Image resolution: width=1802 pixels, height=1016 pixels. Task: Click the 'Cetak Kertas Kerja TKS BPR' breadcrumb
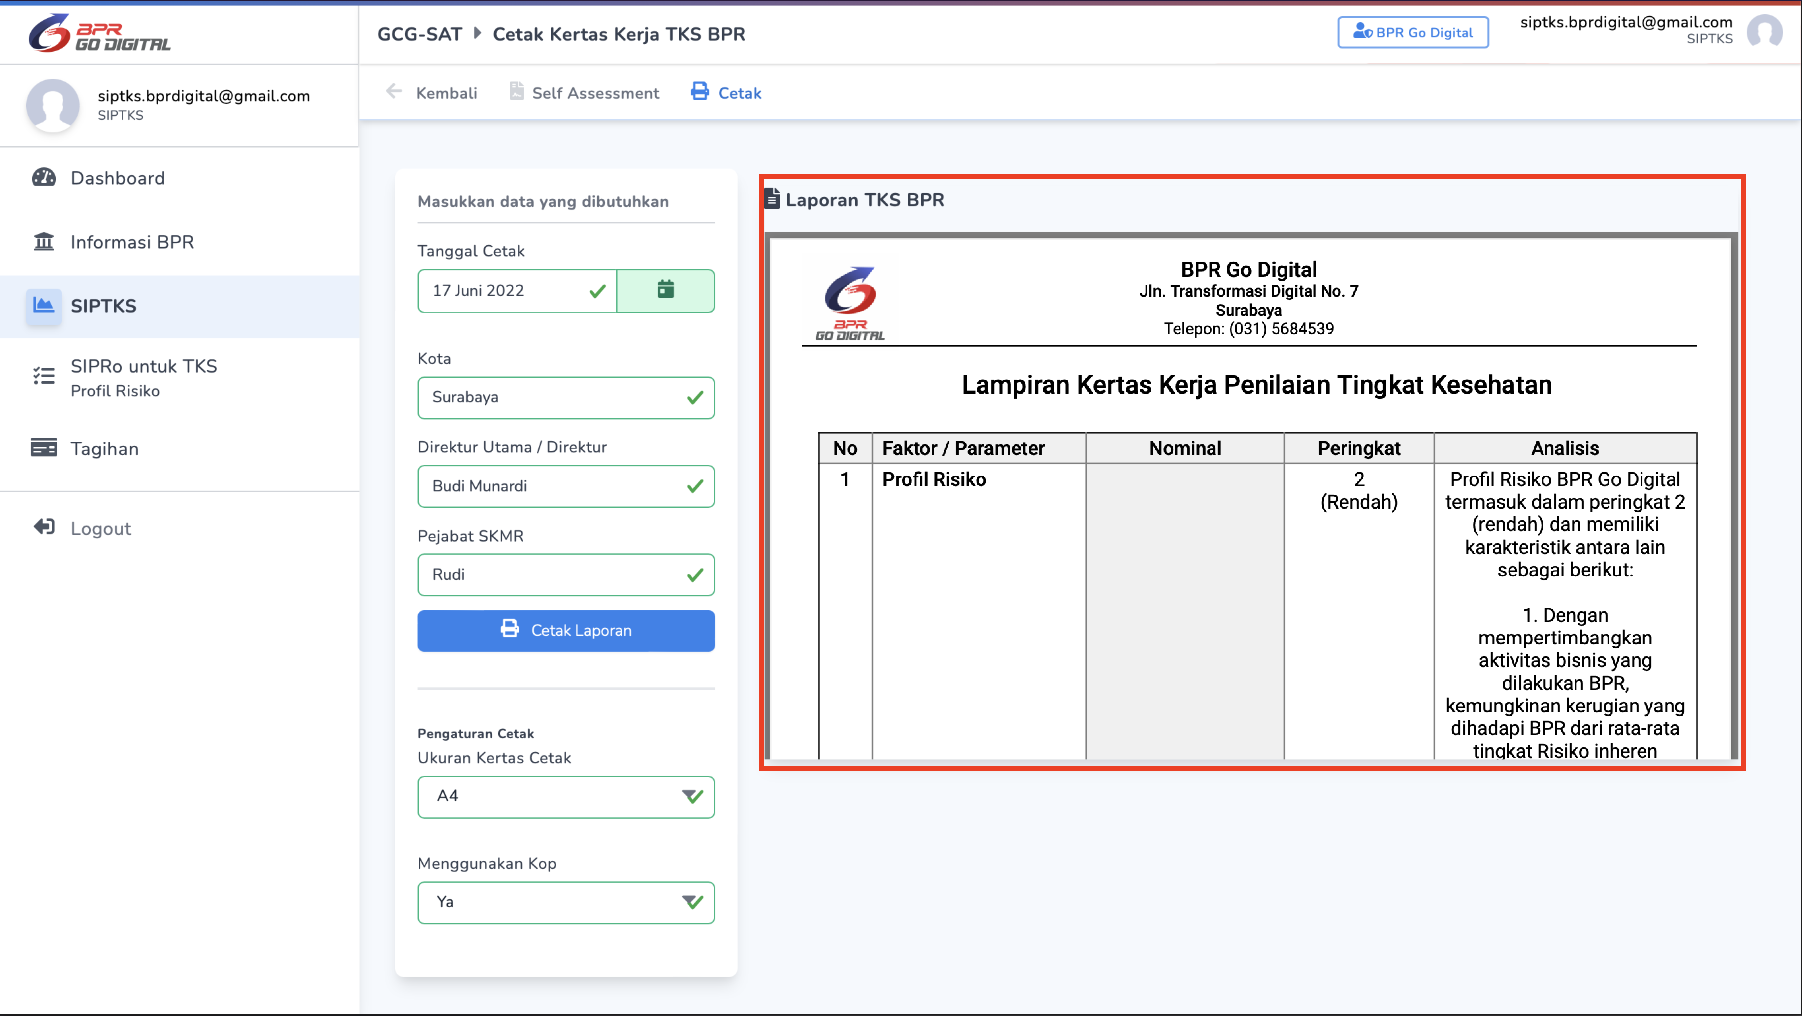(619, 34)
